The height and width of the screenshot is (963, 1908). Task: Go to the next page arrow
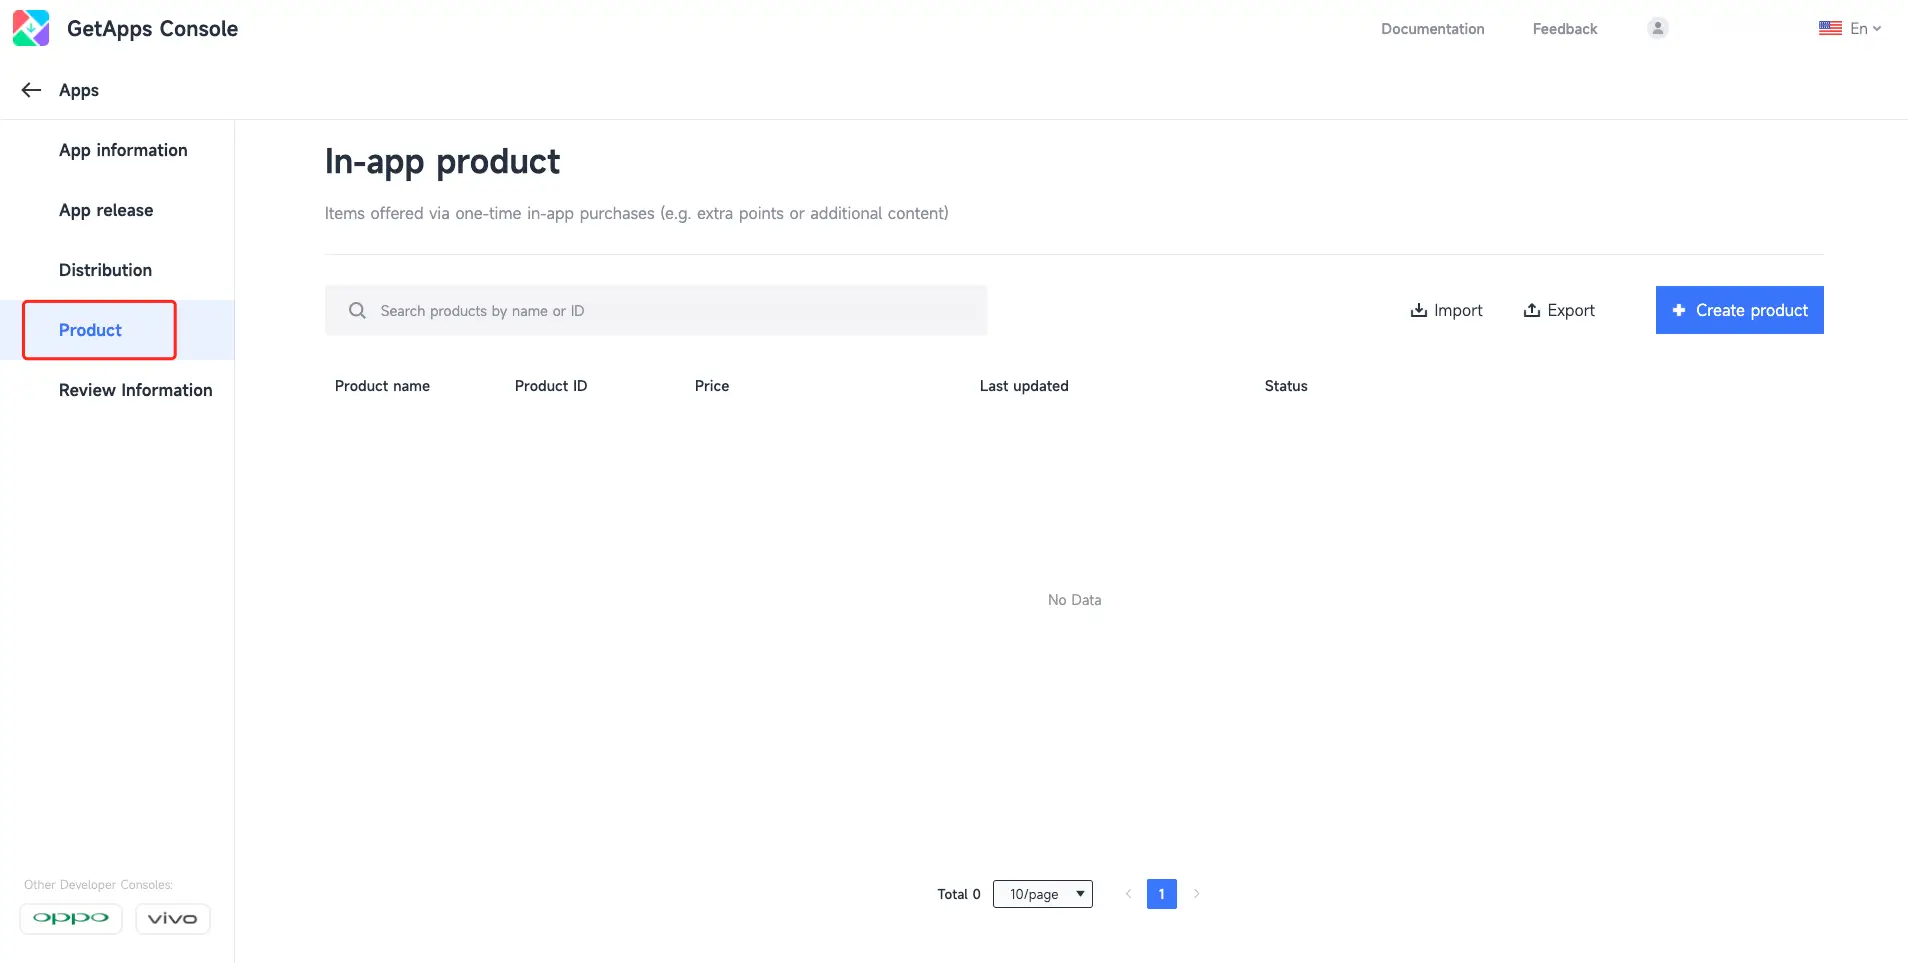click(1196, 894)
